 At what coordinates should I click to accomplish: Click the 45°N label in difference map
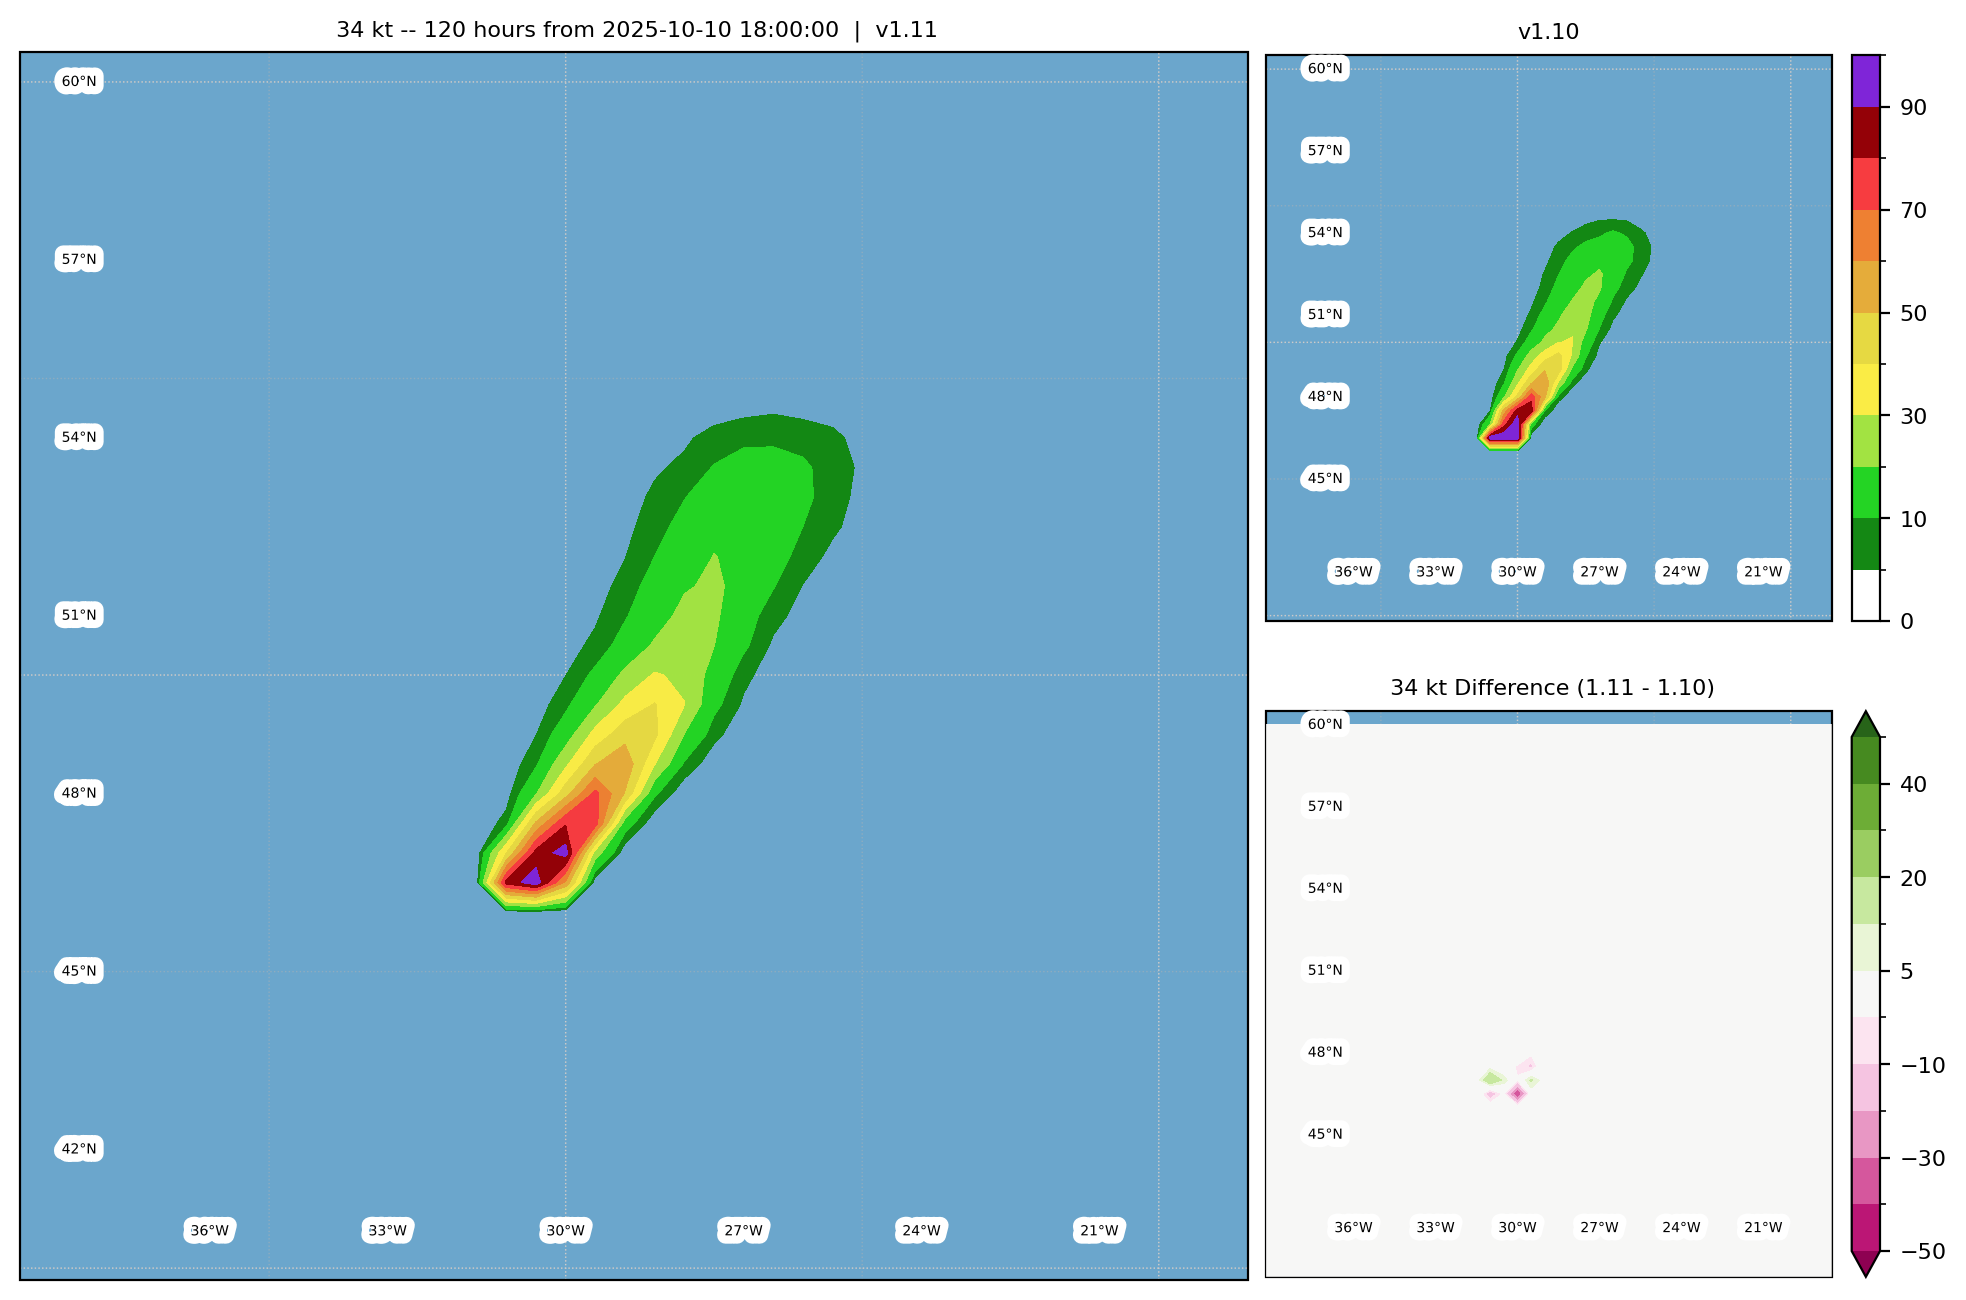(x=1325, y=1134)
